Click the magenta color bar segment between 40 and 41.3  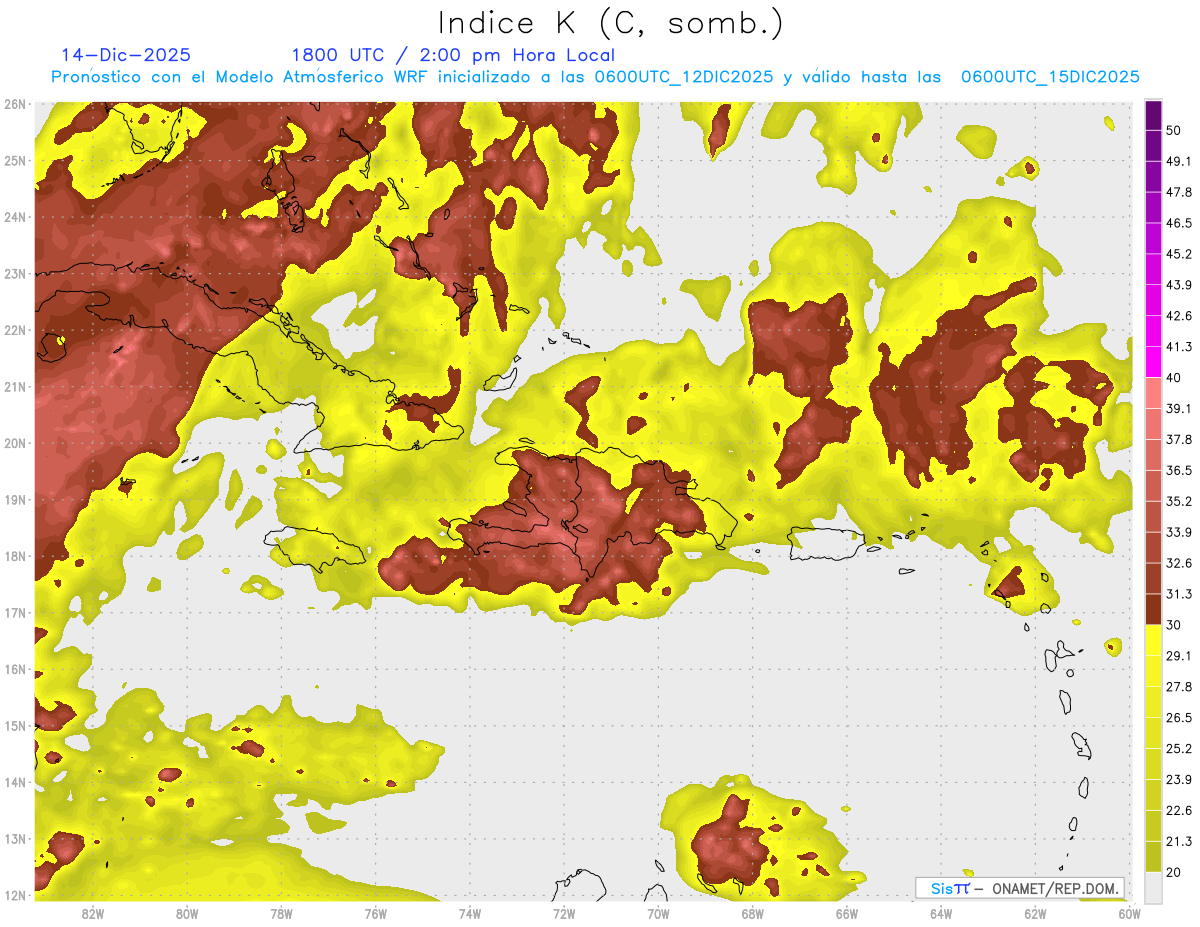click(1153, 361)
